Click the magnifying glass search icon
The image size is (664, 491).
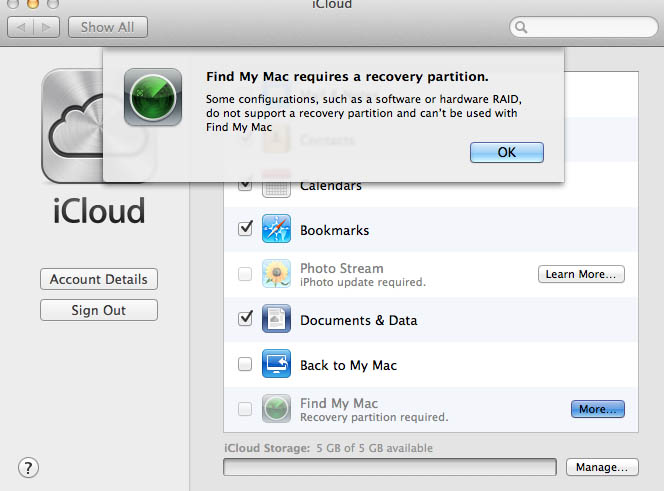click(521, 27)
